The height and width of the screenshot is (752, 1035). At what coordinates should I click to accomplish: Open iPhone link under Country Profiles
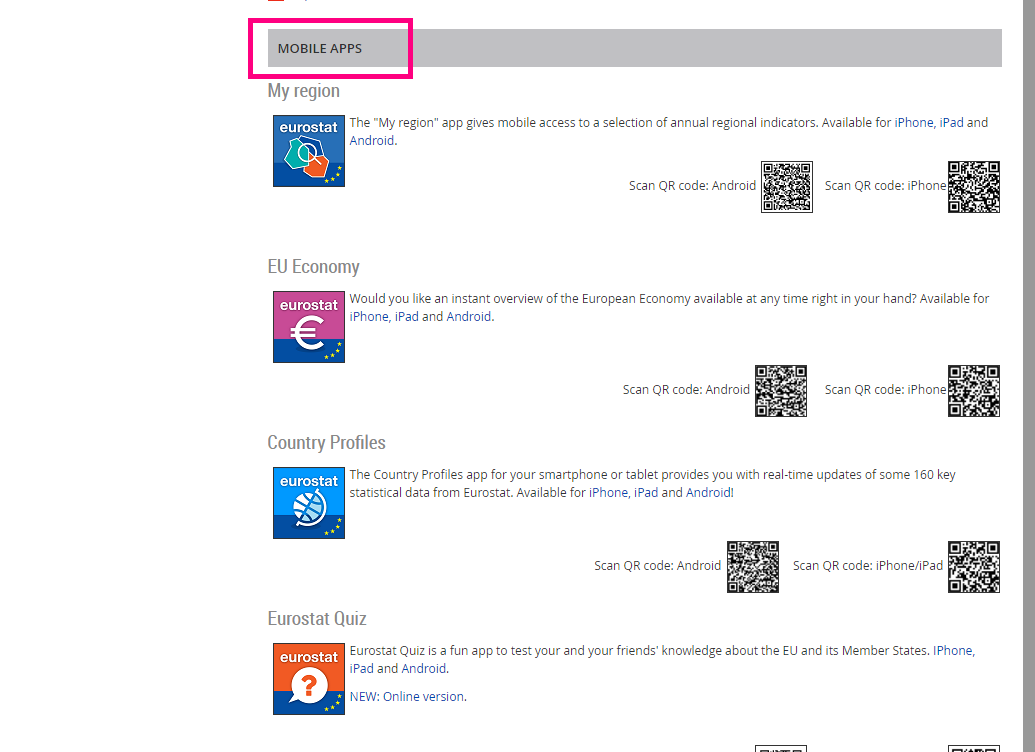coord(609,493)
